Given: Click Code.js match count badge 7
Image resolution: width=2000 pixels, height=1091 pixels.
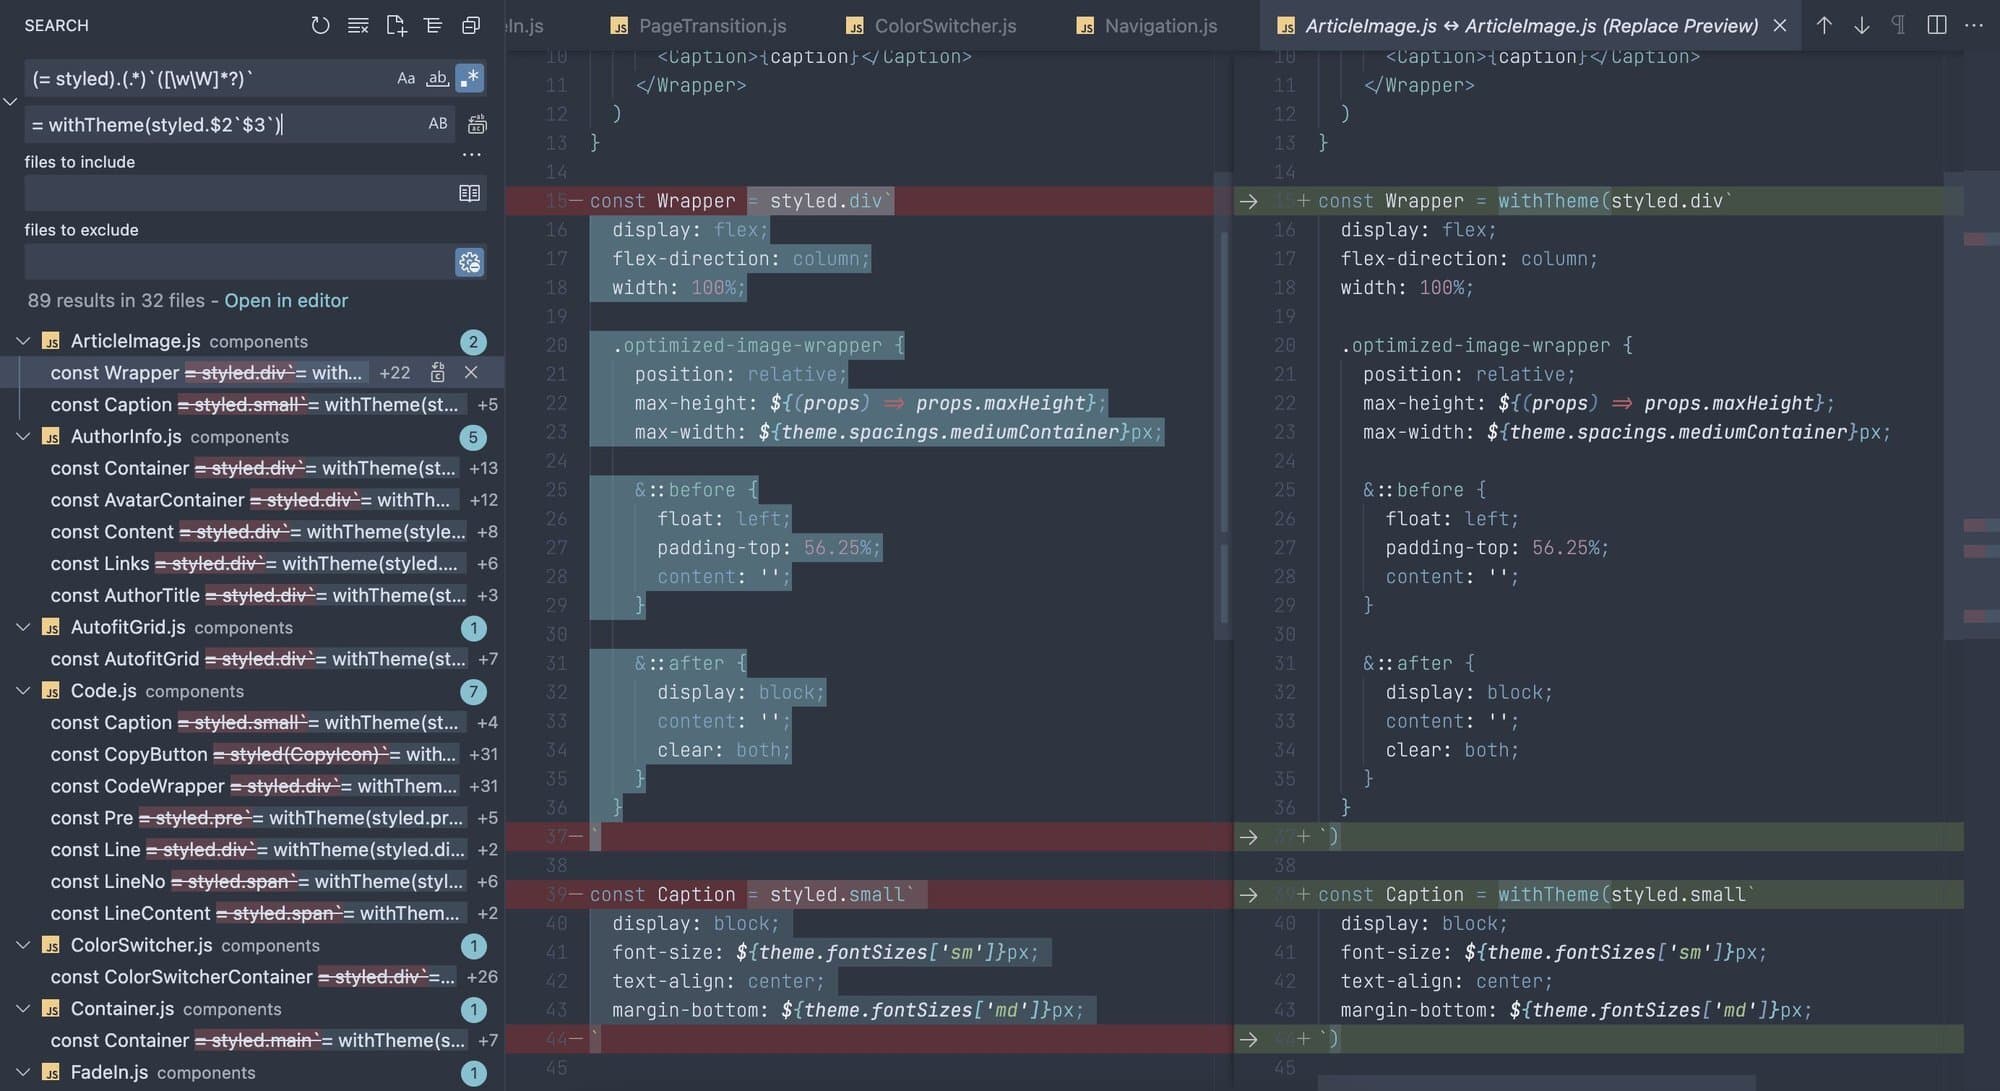Looking at the screenshot, I should click(x=473, y=691).
